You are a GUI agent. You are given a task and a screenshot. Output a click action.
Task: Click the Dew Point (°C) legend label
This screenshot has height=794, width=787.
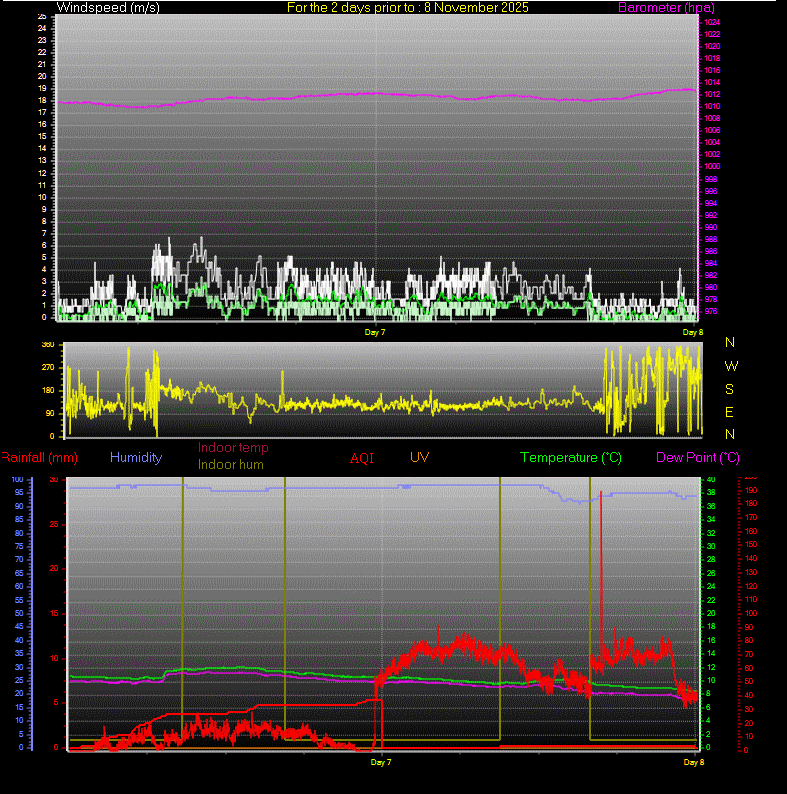[x=698, y=457]
